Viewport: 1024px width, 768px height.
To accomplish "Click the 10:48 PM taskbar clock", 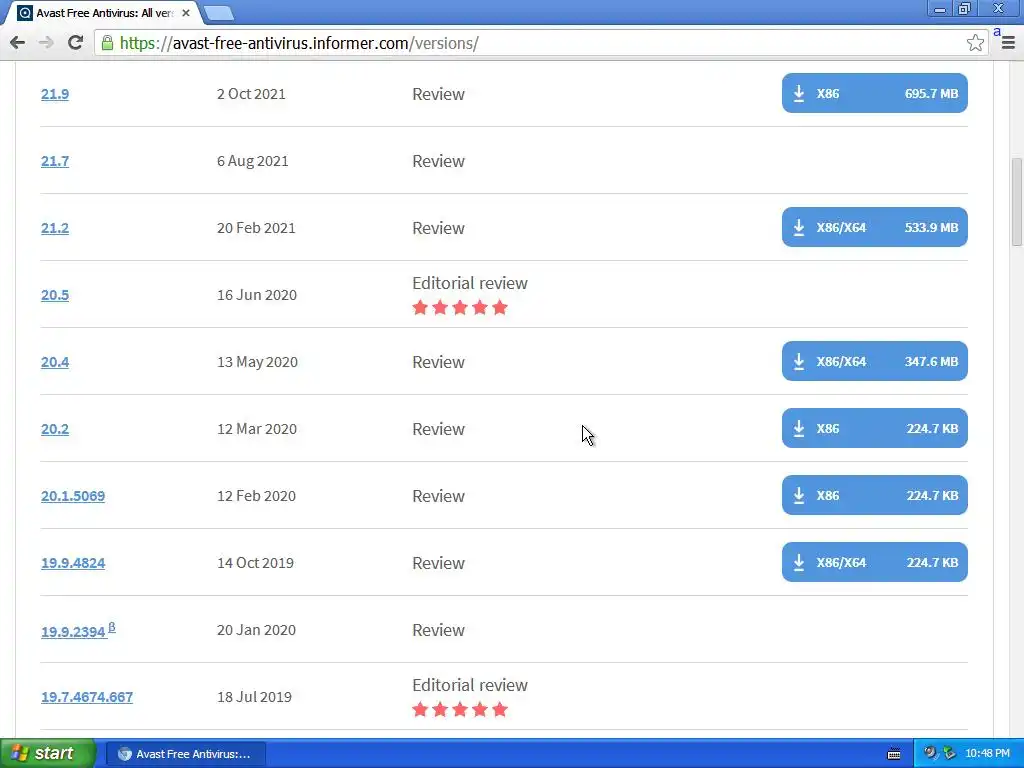I will click(987, 754).
